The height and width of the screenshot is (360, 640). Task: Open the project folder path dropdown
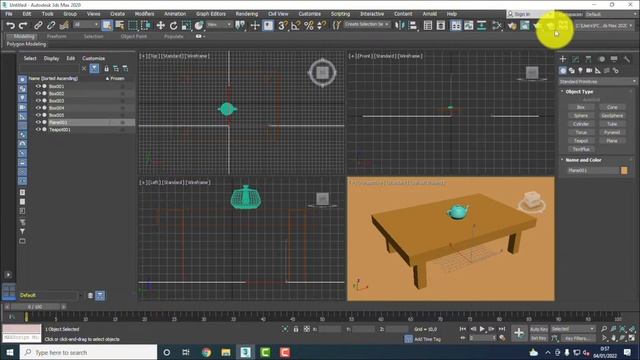[604, 25]
